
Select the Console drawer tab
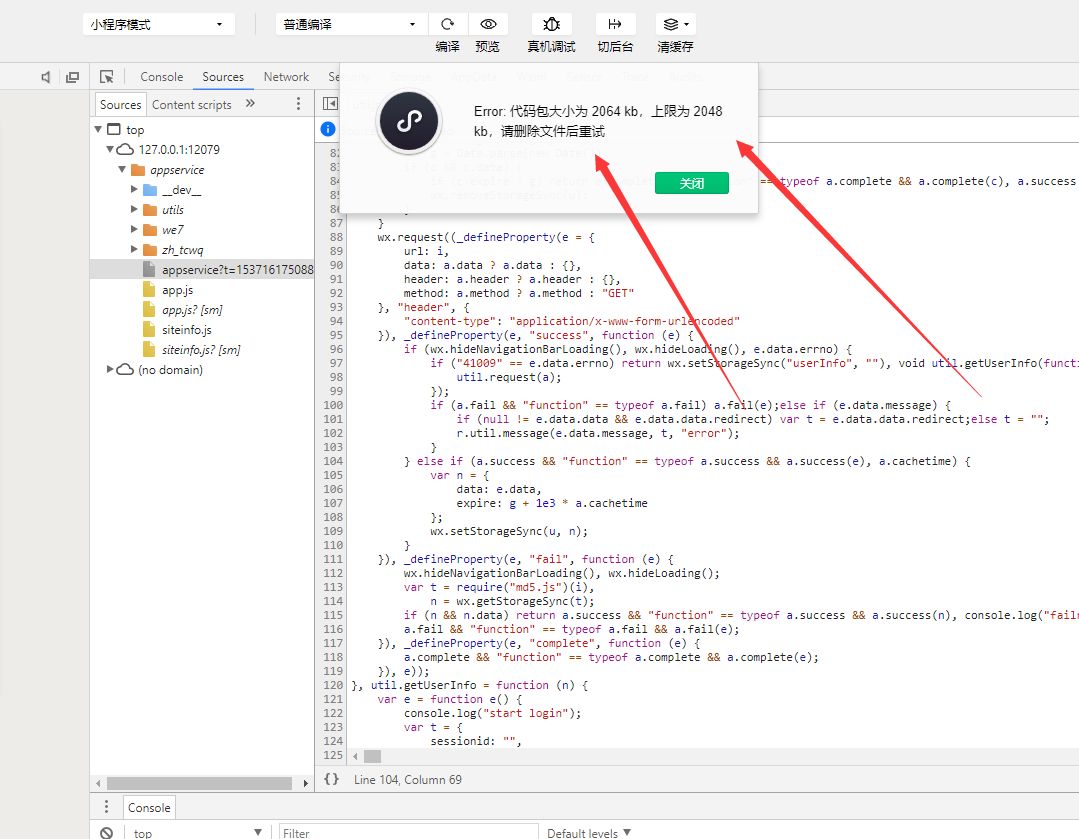tap(149, 807)
